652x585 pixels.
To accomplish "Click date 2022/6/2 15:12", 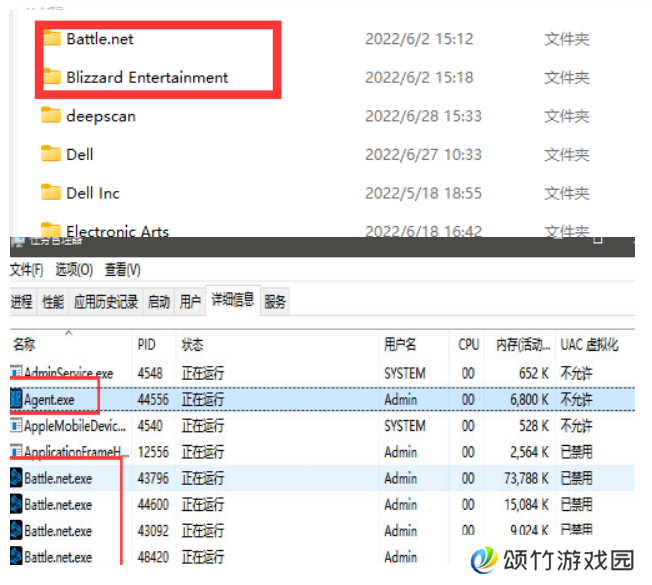I will click(x=419, y=39).
